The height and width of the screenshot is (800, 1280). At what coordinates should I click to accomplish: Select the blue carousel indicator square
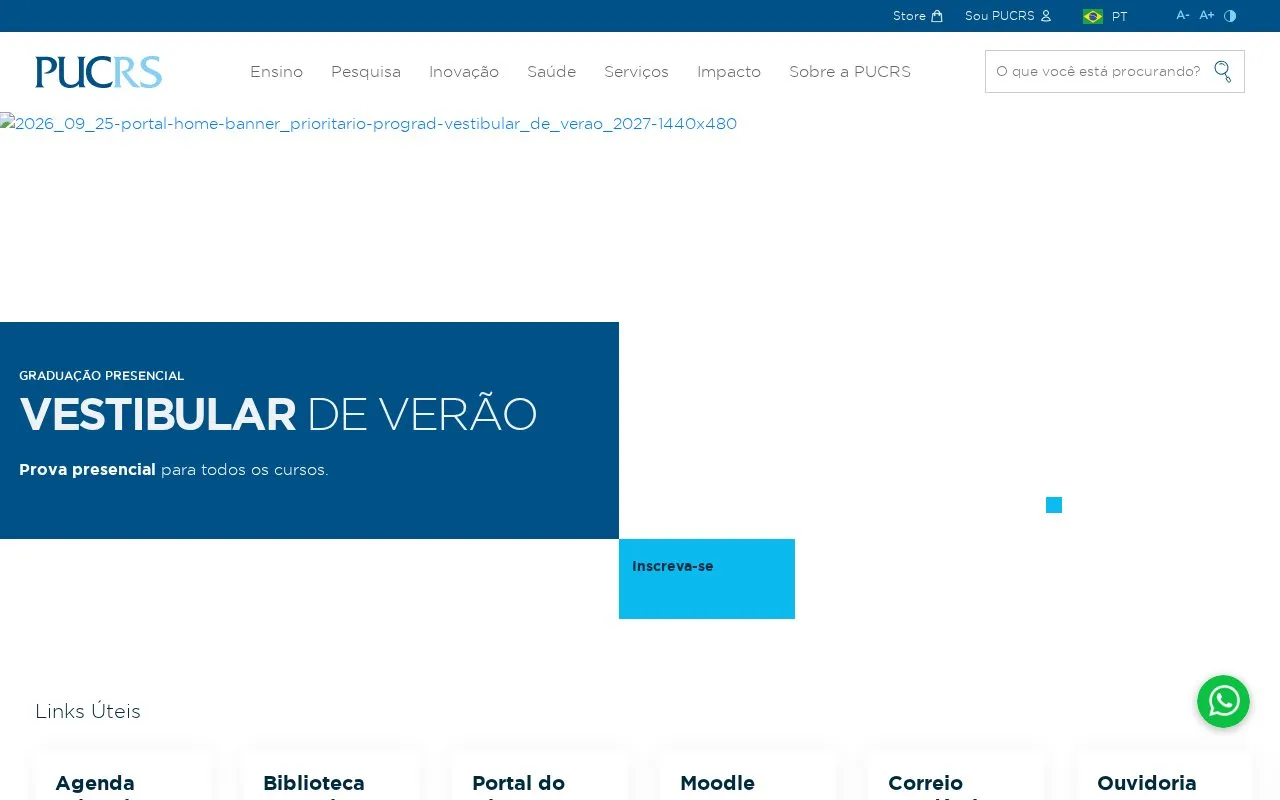[1054, 505]
